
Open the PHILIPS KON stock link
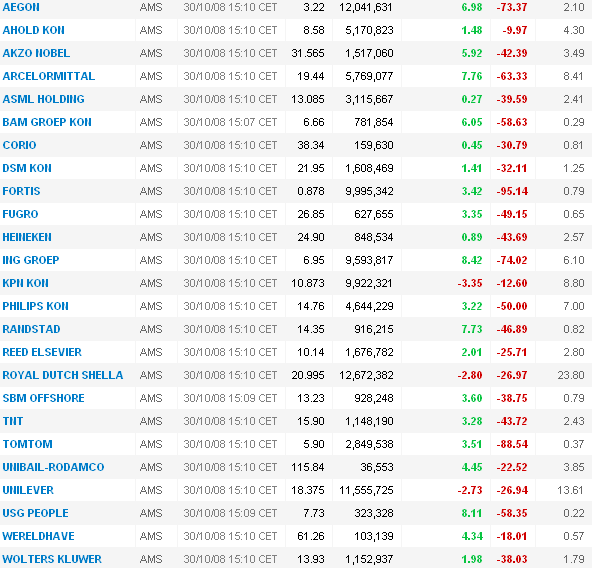[35, 306]
